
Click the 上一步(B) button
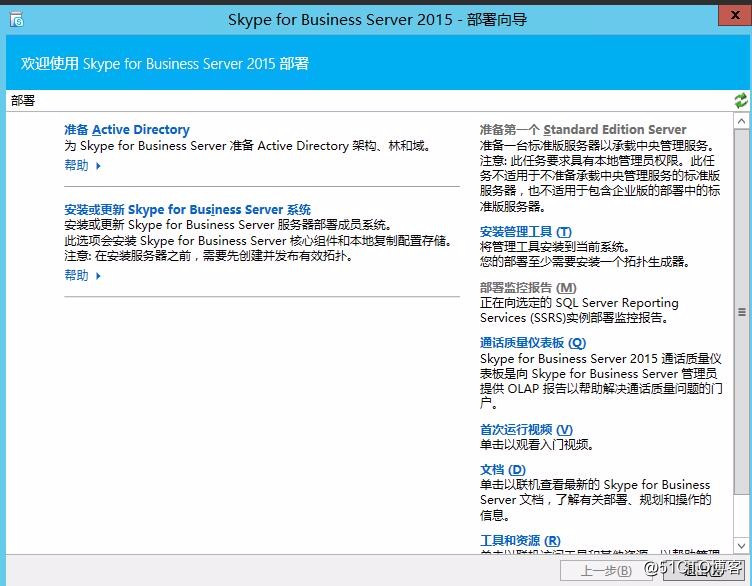pyautogui.click(x=607, y=571)
